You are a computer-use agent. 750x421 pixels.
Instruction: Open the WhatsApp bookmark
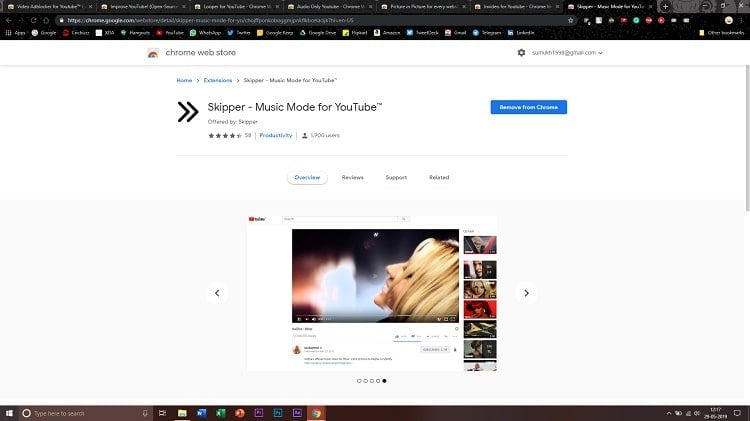click(x=205, y=33)
